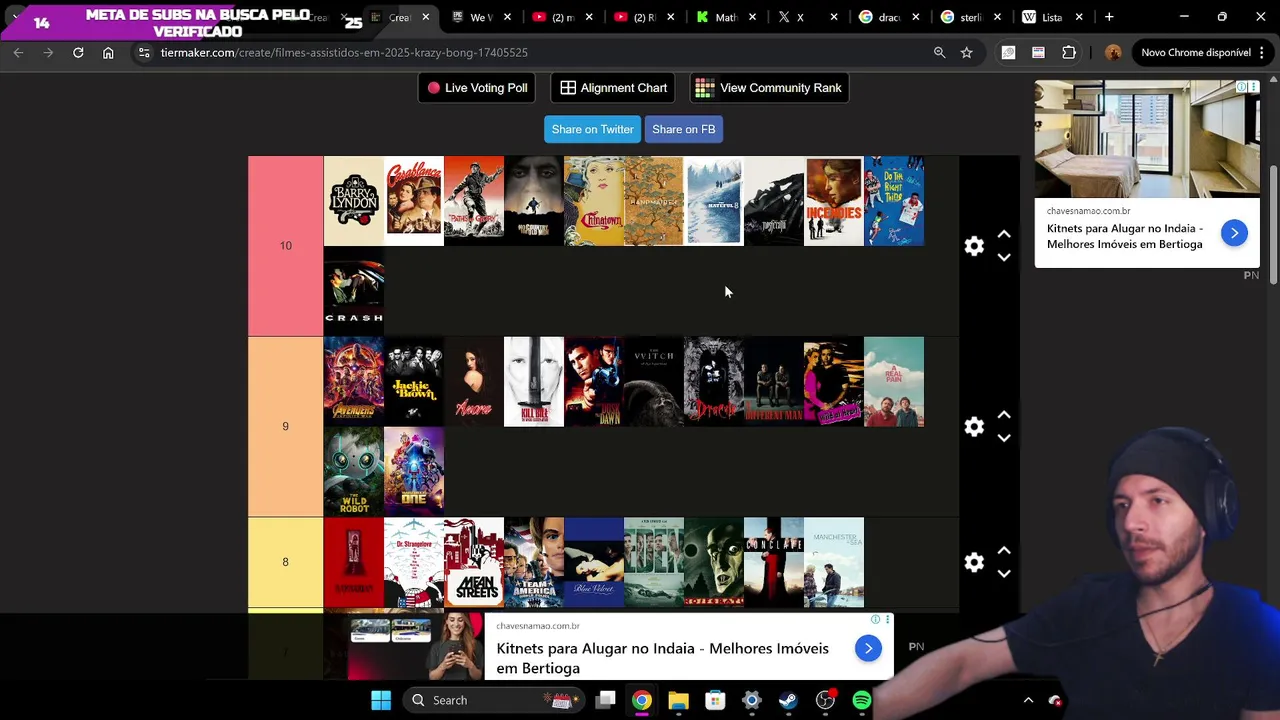Select the Crash poster
The width and height of the screenshot is (1280, 720).
click(354, 291)
